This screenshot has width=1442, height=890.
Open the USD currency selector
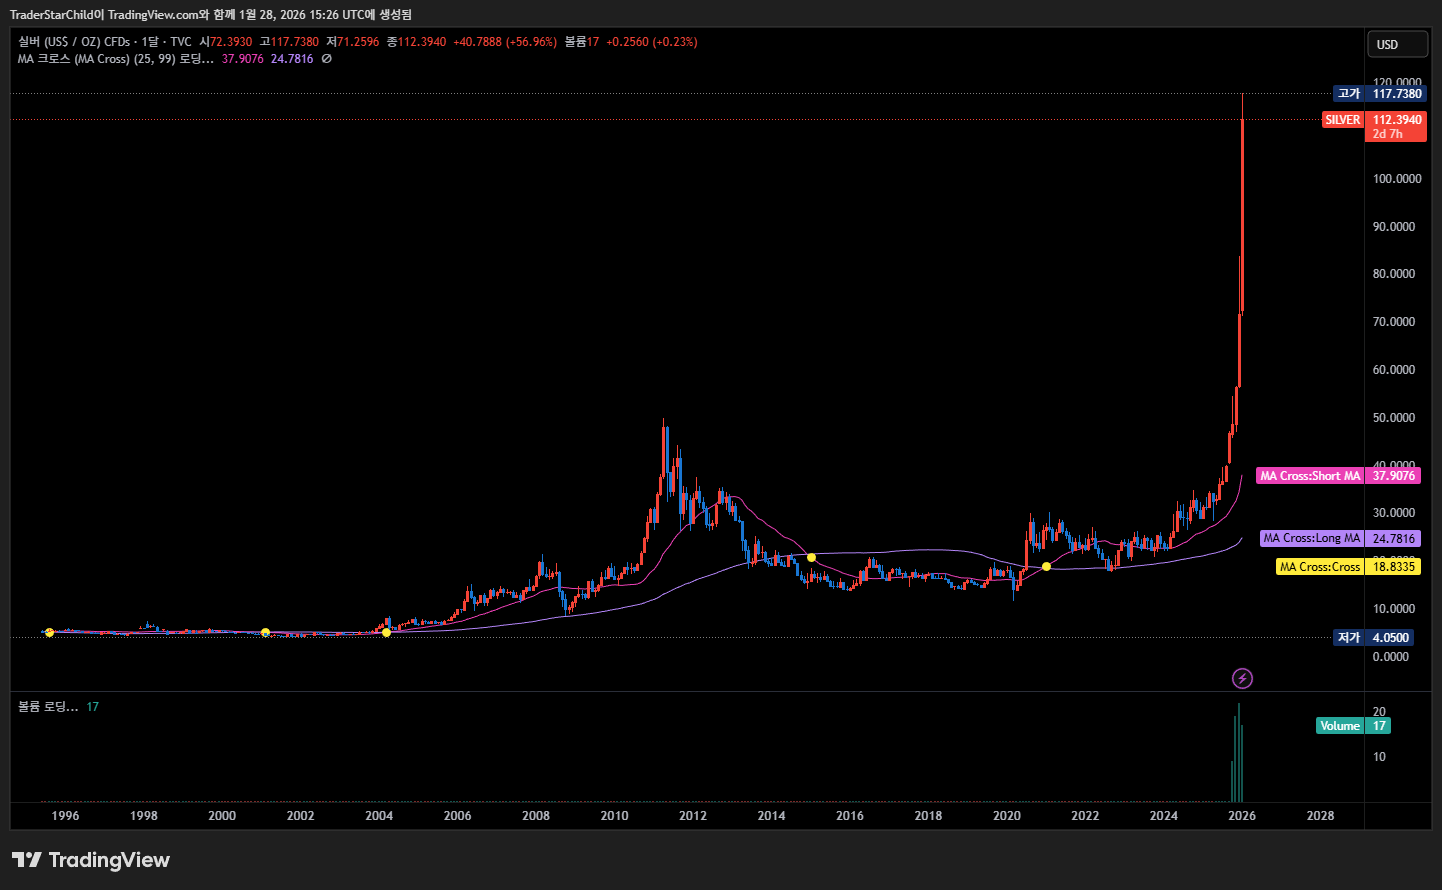click(1396, 44)
